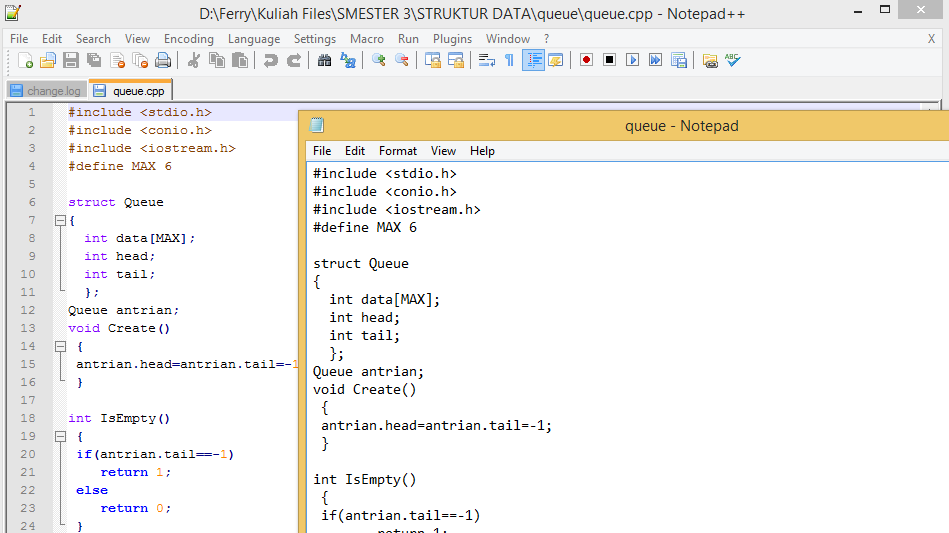The width and height of the screenshot is (949, 533).
Task: Switch to the change.log tab
Action: coord(46,91)
